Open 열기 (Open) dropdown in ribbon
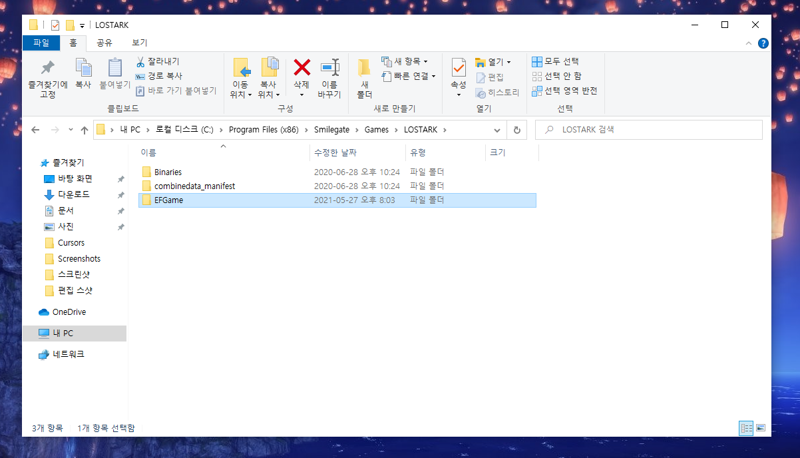The image size is (800, 458). (493, 62)
